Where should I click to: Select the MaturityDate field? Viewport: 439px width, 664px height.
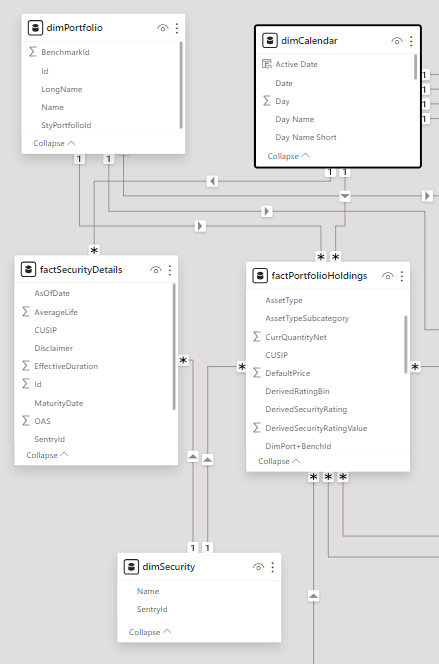pyautogui.click(x=58, y=403)
